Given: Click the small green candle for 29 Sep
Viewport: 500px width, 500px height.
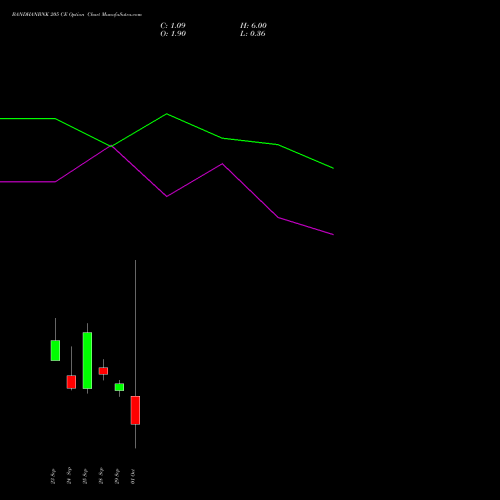Looking at the screenshot, I should pyautogui.click(x=119, y=387).
